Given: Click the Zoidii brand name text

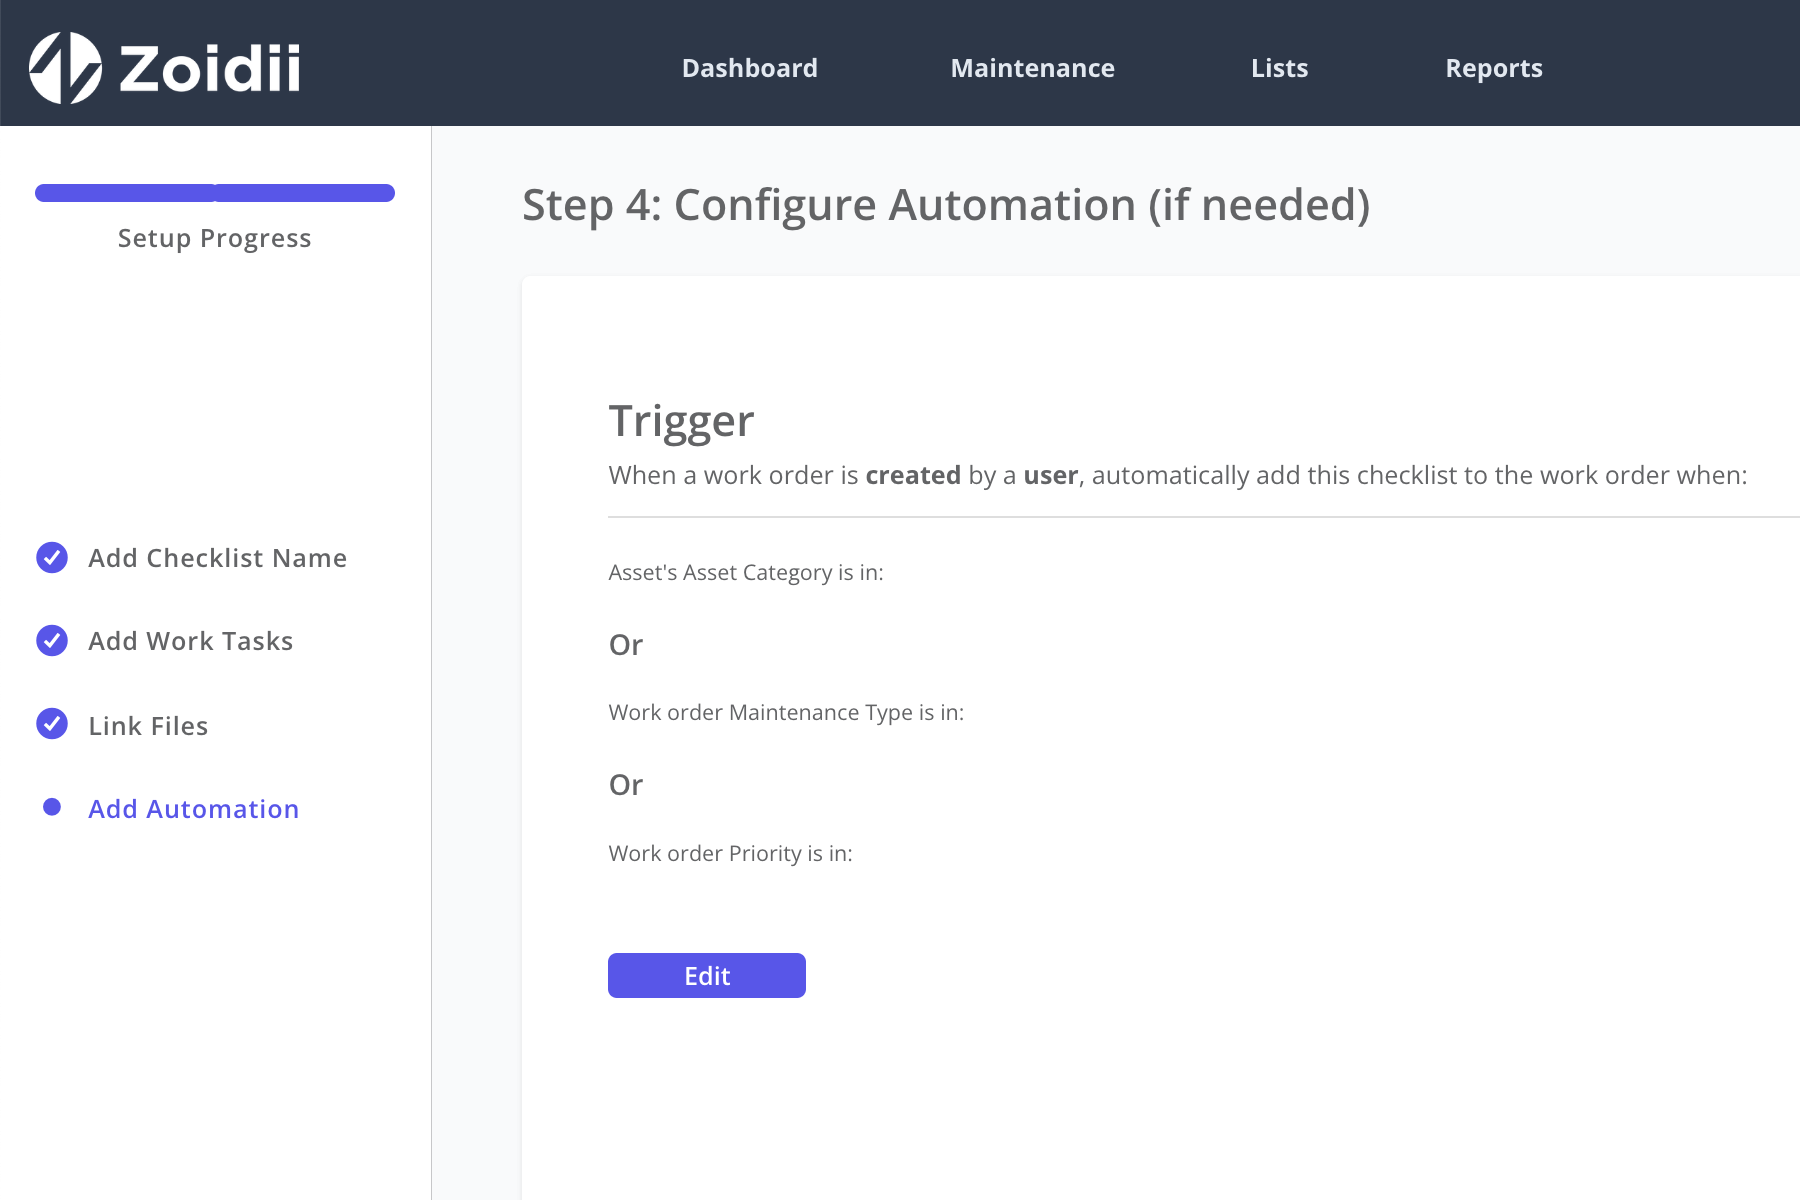Looking at the screenshot, I should coord(210,68).
